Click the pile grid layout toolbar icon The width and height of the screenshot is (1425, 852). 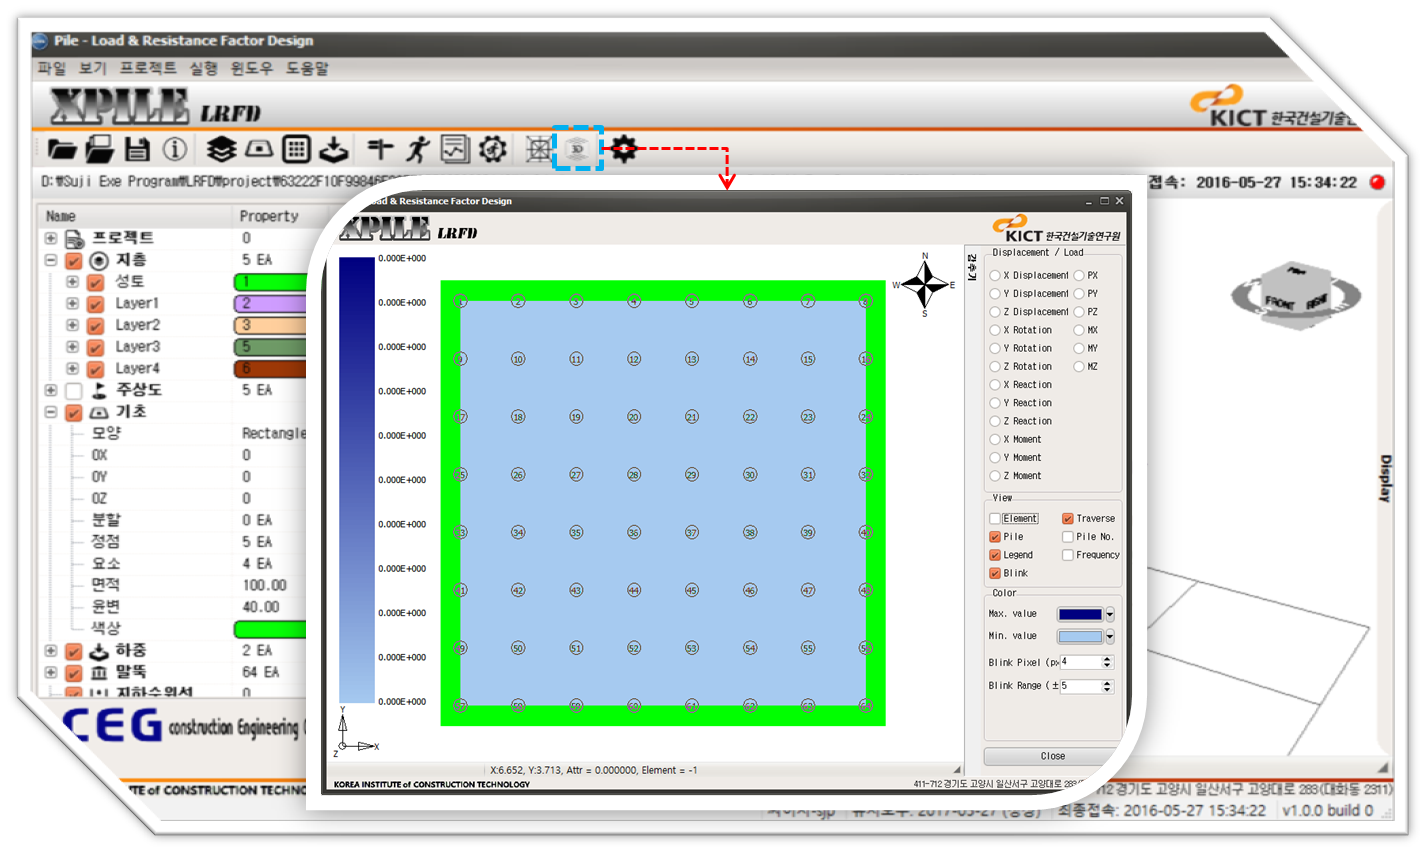tap(296, 150)
